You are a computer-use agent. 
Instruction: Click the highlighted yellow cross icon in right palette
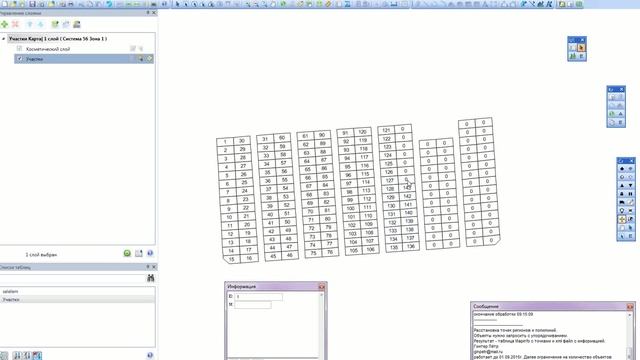pyautogui.click(x=622, y=219)
